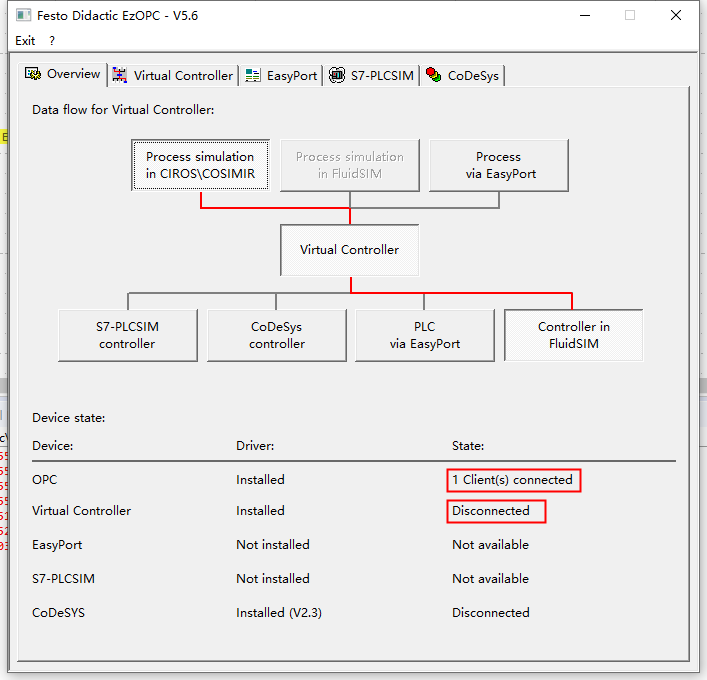The width and height of the screenshot is (707, 680).
Task: Click the OPC device row label
Action: (45, 480)
